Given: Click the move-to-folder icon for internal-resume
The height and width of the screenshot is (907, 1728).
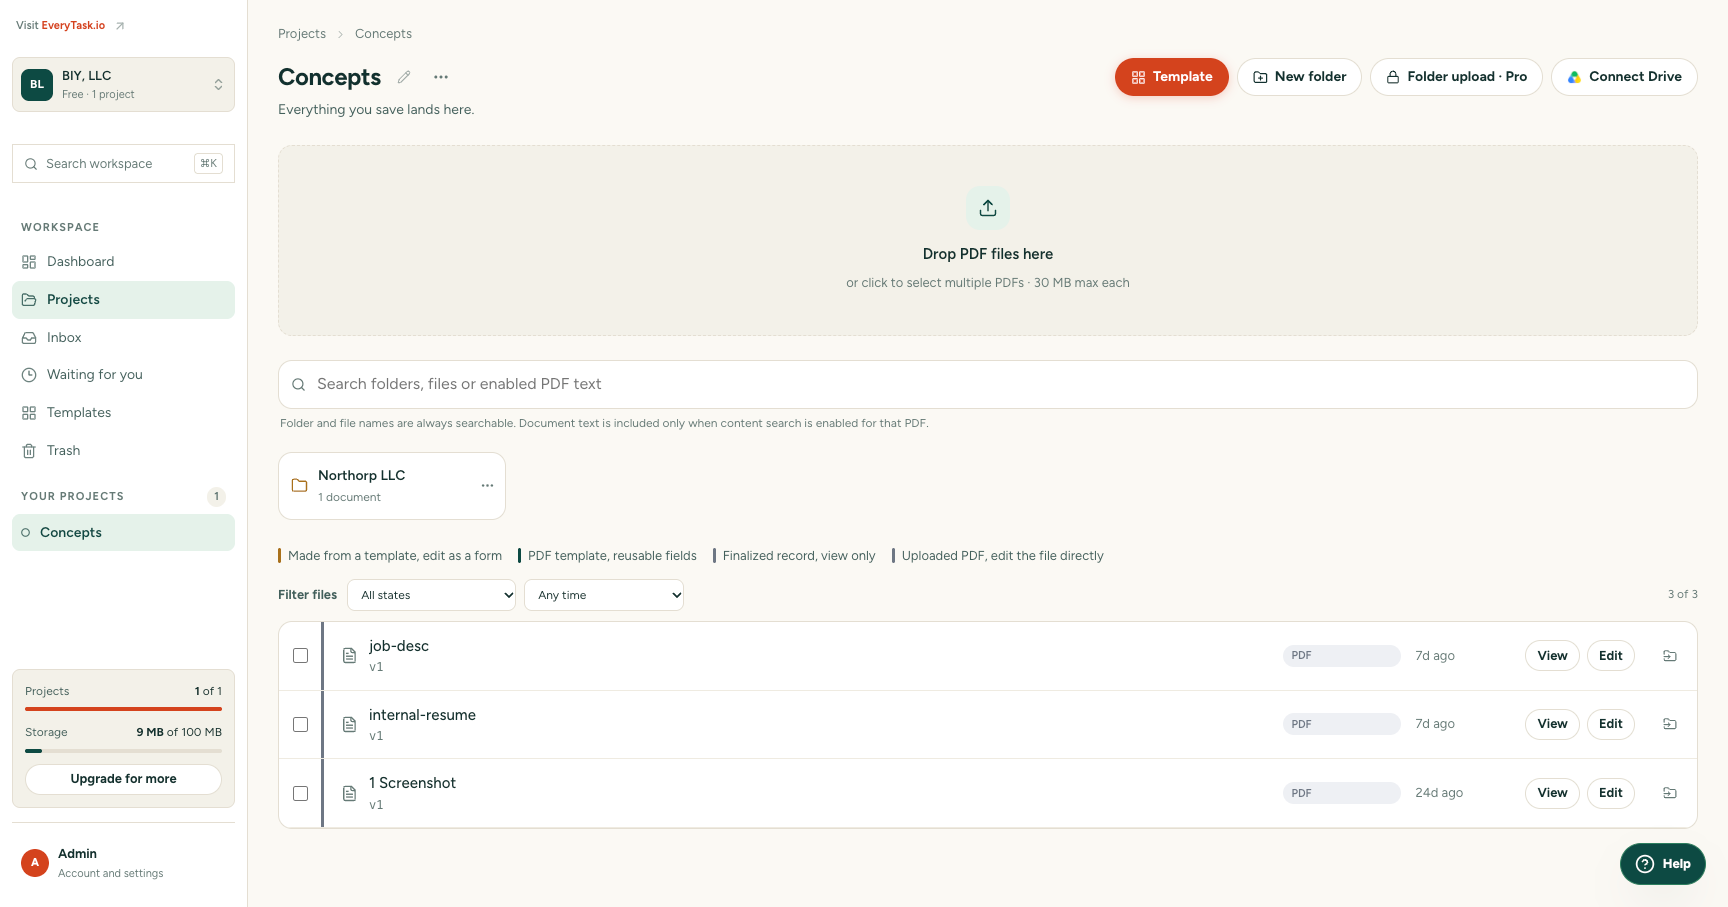Looking at the screenshot, I should point(1669,724).
